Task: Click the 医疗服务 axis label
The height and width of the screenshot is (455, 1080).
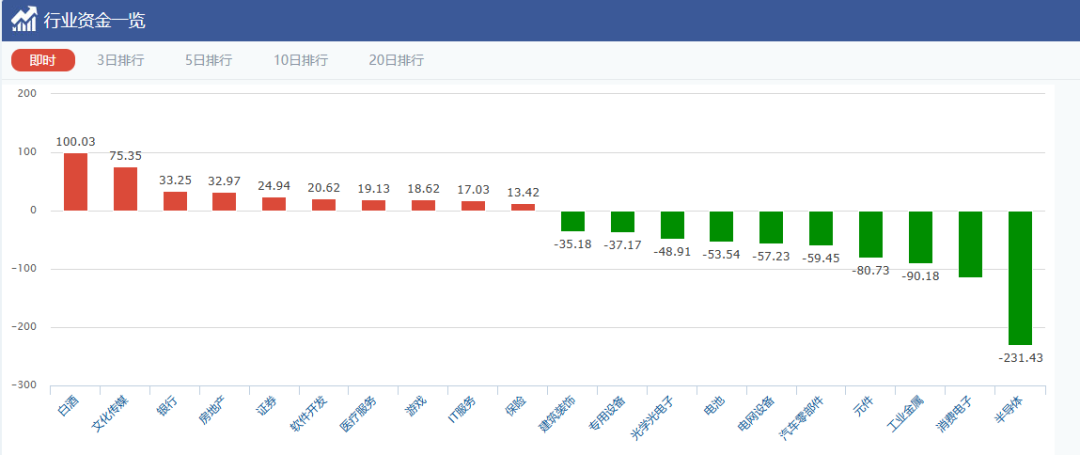Action: tap(358, 414)
